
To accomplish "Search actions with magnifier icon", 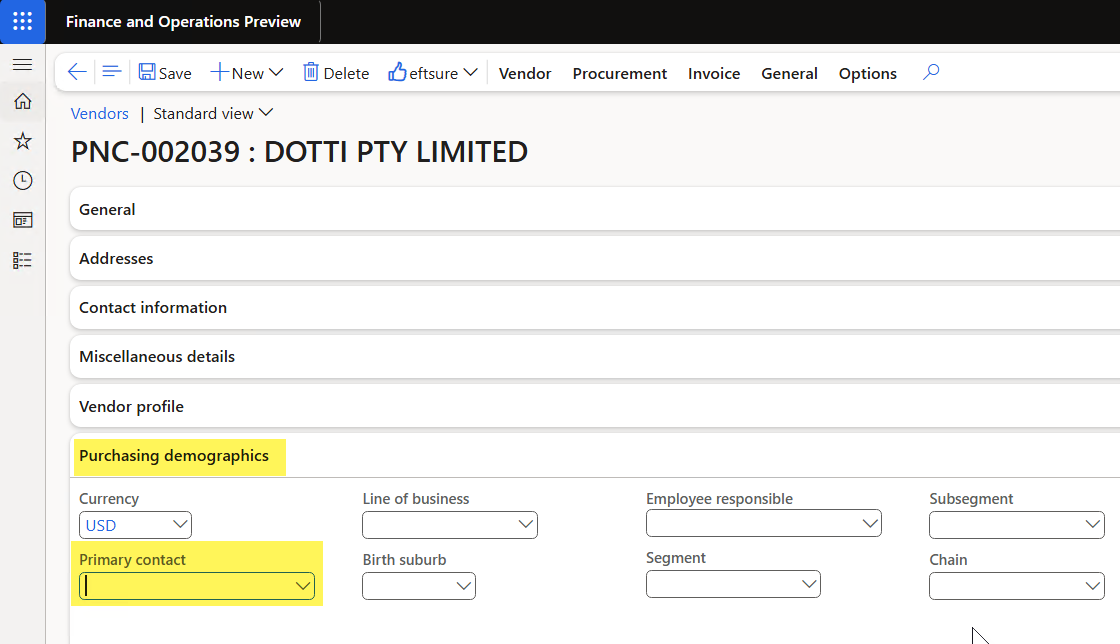I will [931, 72].
